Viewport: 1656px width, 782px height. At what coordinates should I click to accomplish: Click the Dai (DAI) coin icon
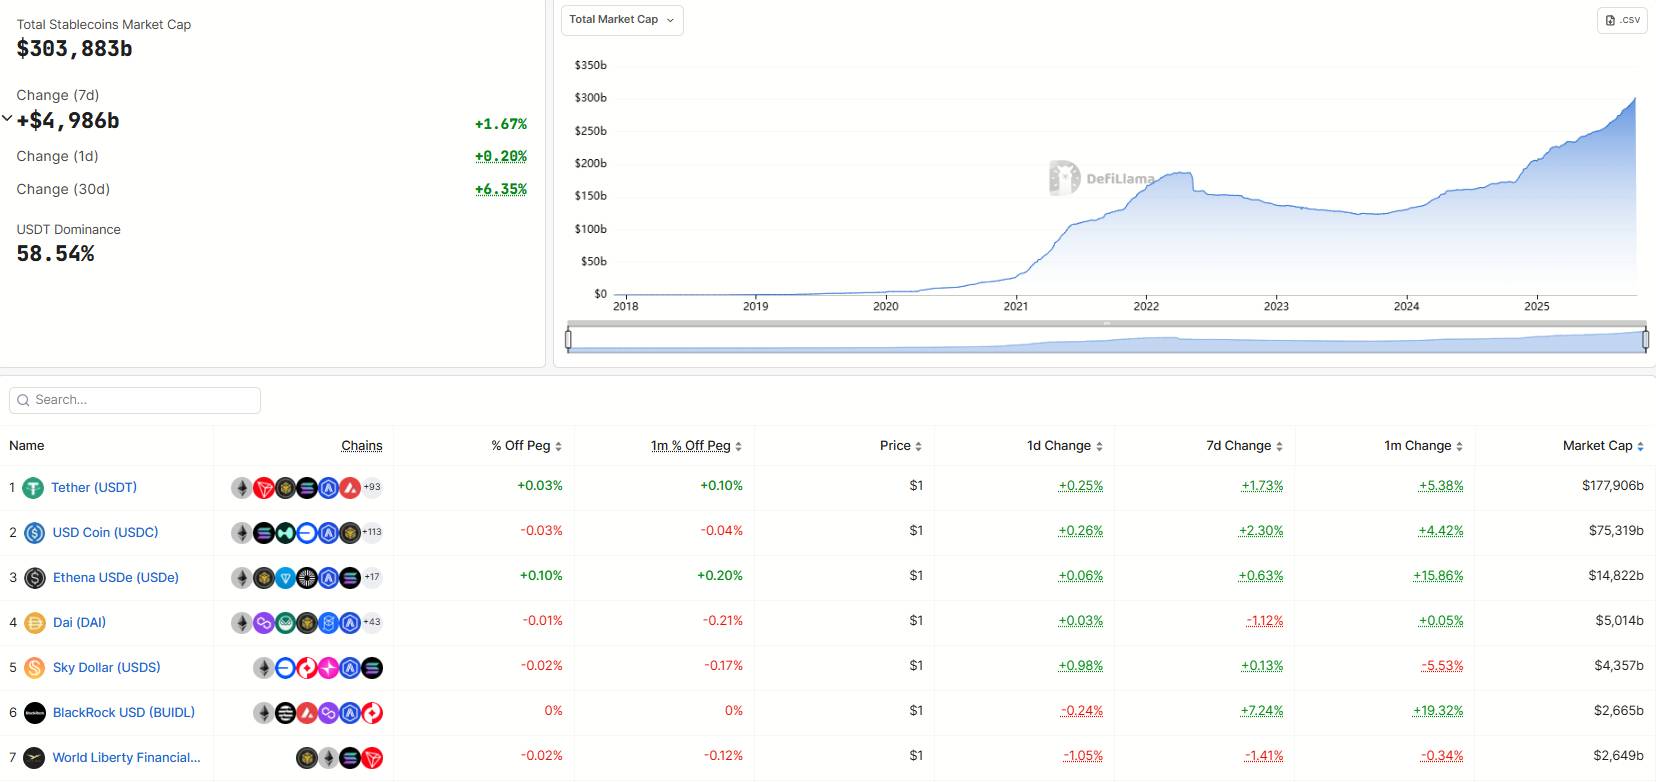35,623
